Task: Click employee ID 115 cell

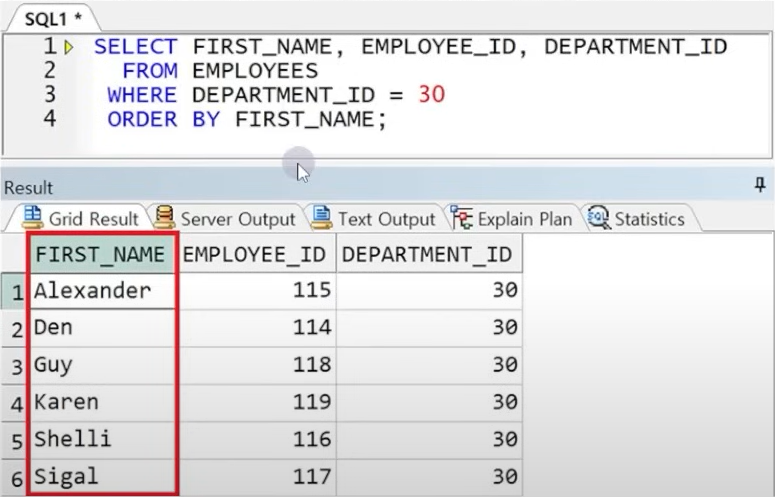Action: (x=257, y=291)
